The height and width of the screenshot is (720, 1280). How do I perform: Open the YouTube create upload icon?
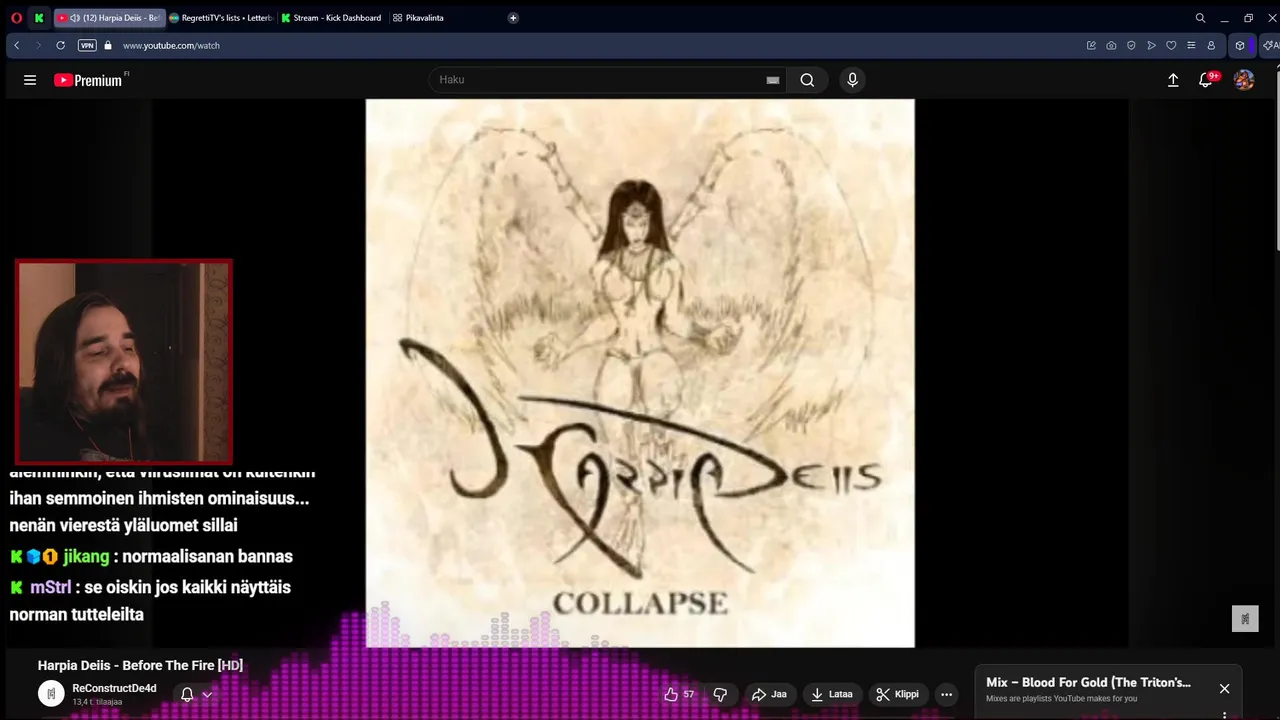click(1173, 80)
